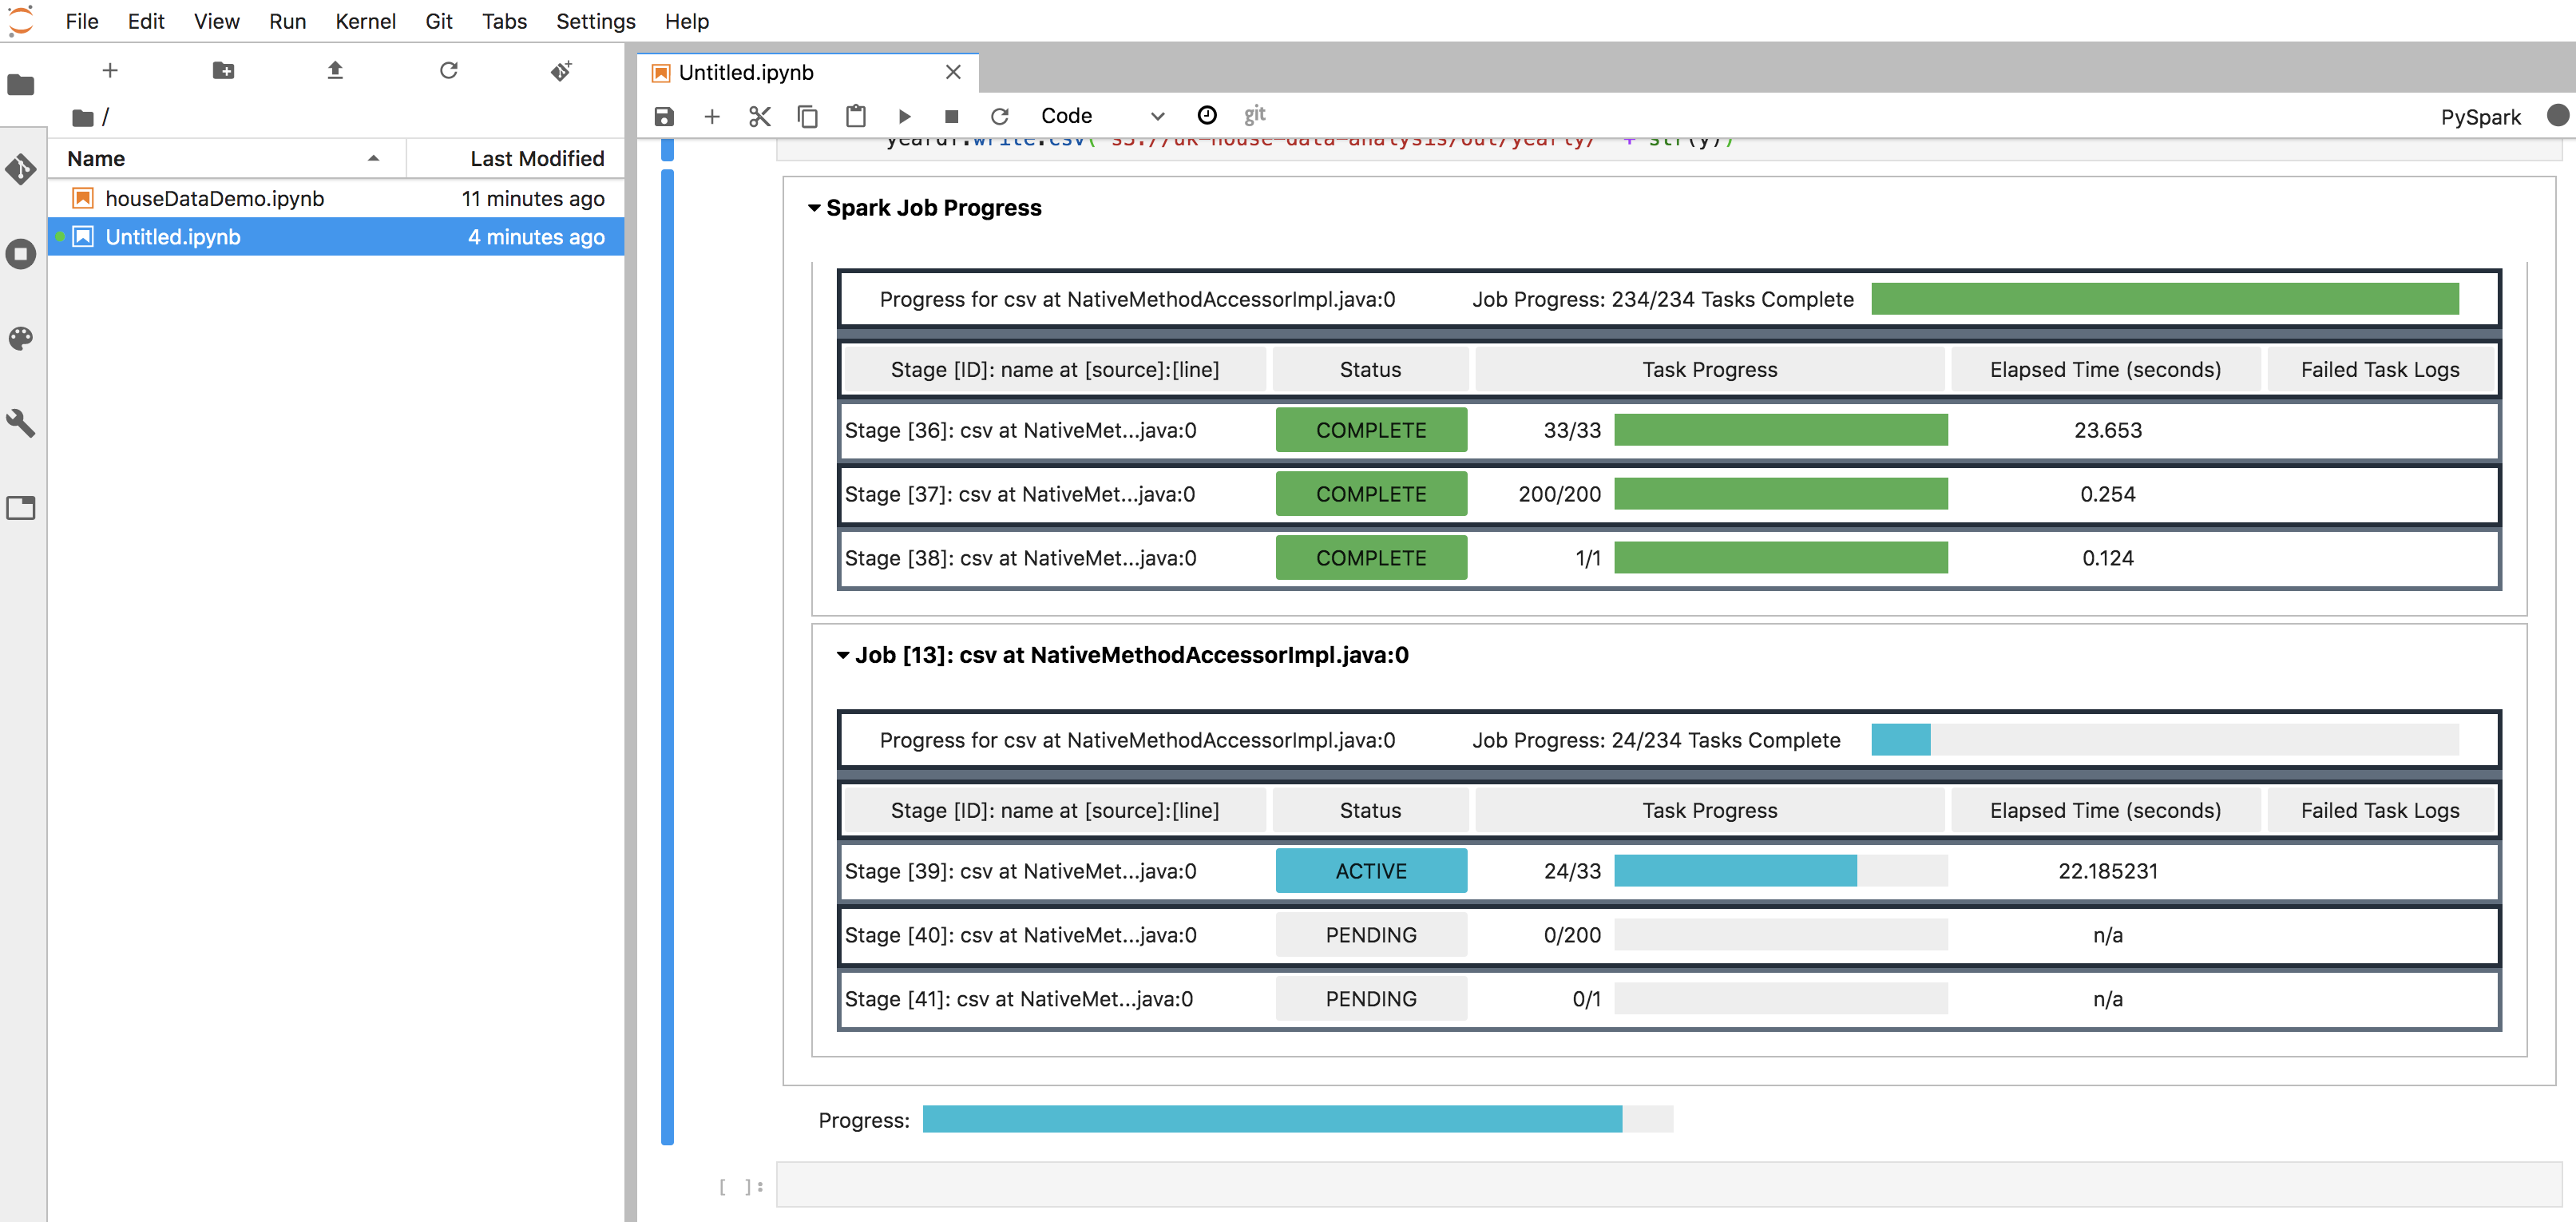Click the new folder icon in sidebar
Viewport: 2576px width, 1222px height.
point(222,70)
